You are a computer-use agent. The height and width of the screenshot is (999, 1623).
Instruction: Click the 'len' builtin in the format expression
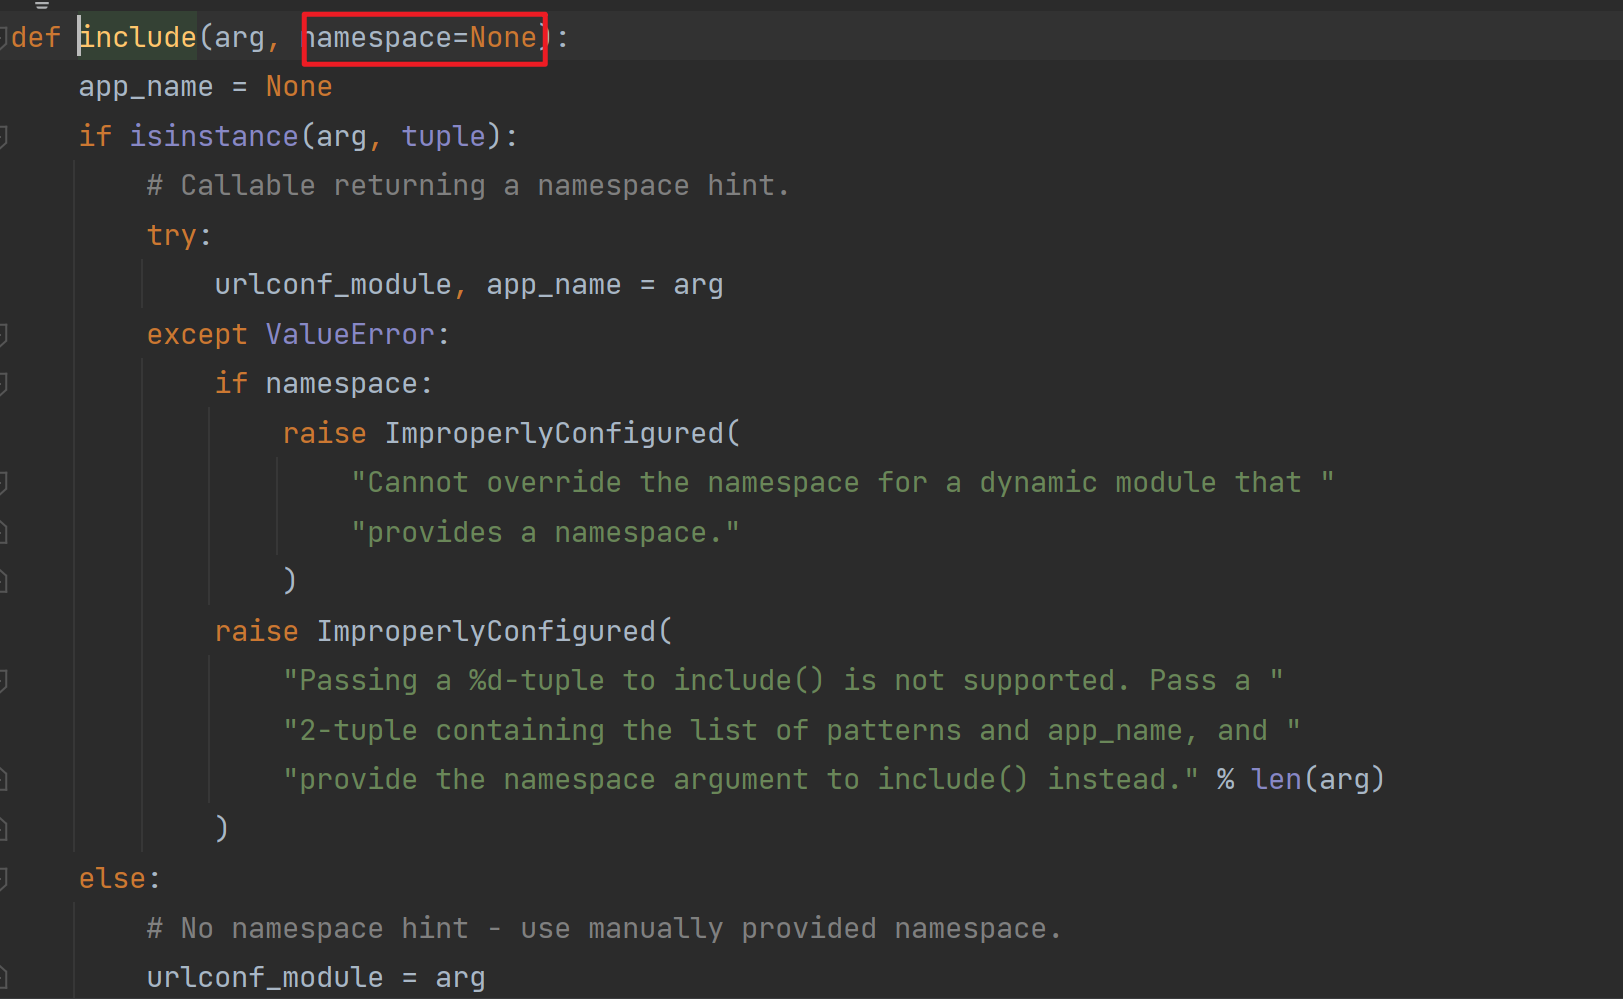1276,780
